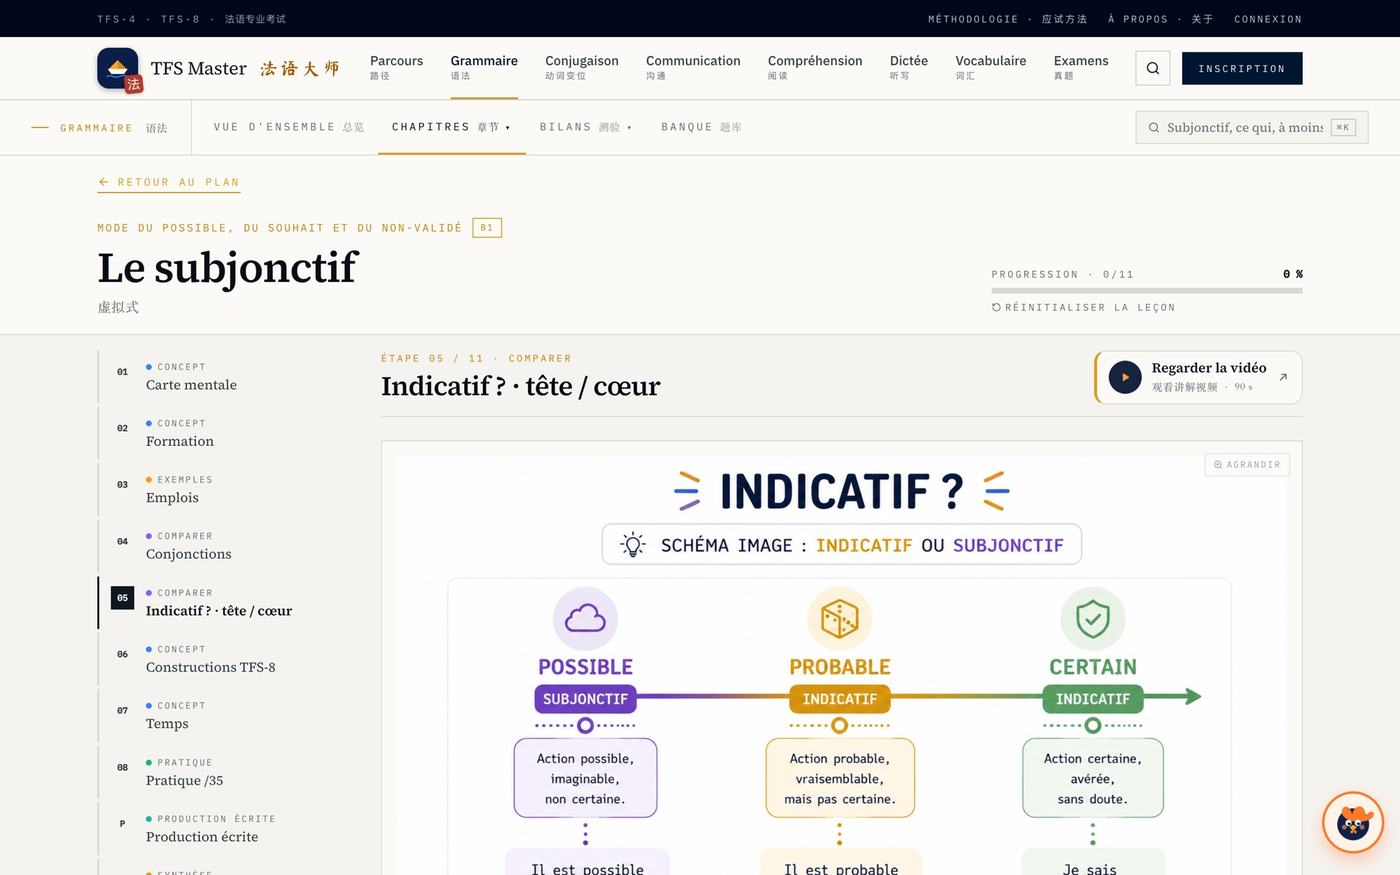Click the lesson progression bar
The image size is (1400, 875).
pyautogui.click(x=1147, y=291)
